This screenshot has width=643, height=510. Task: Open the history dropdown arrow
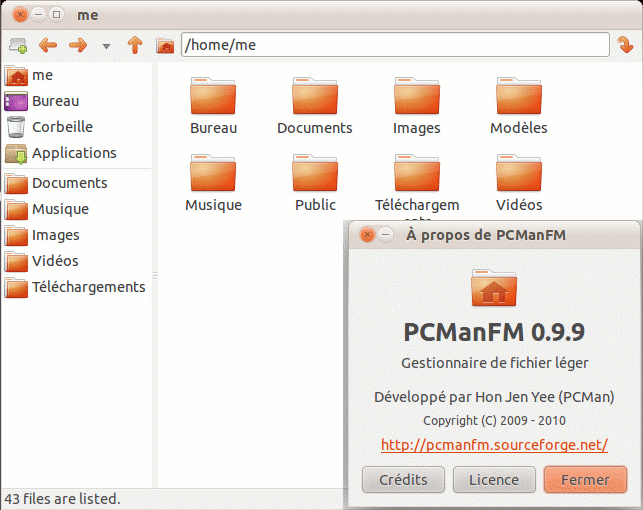(x=106, y=46)
